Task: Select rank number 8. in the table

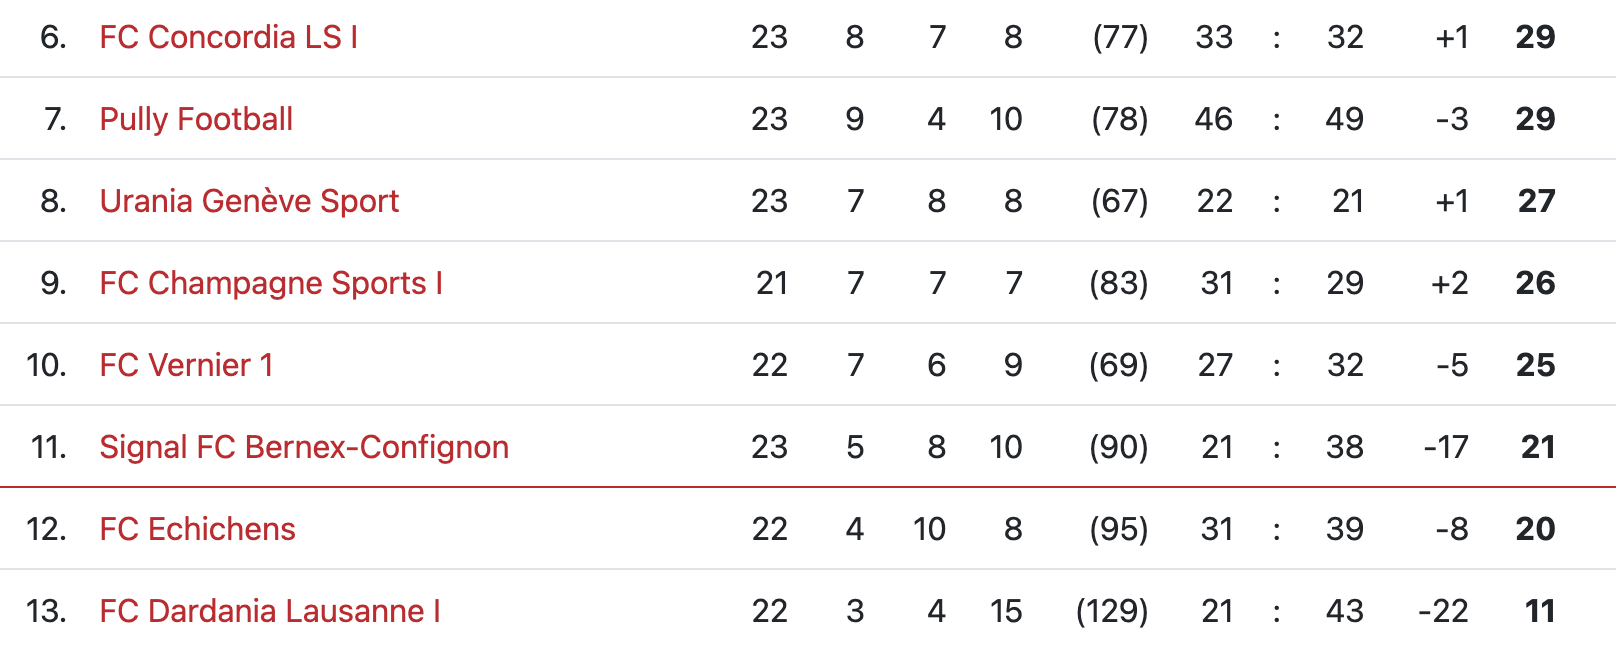Action: click(54, 201)
